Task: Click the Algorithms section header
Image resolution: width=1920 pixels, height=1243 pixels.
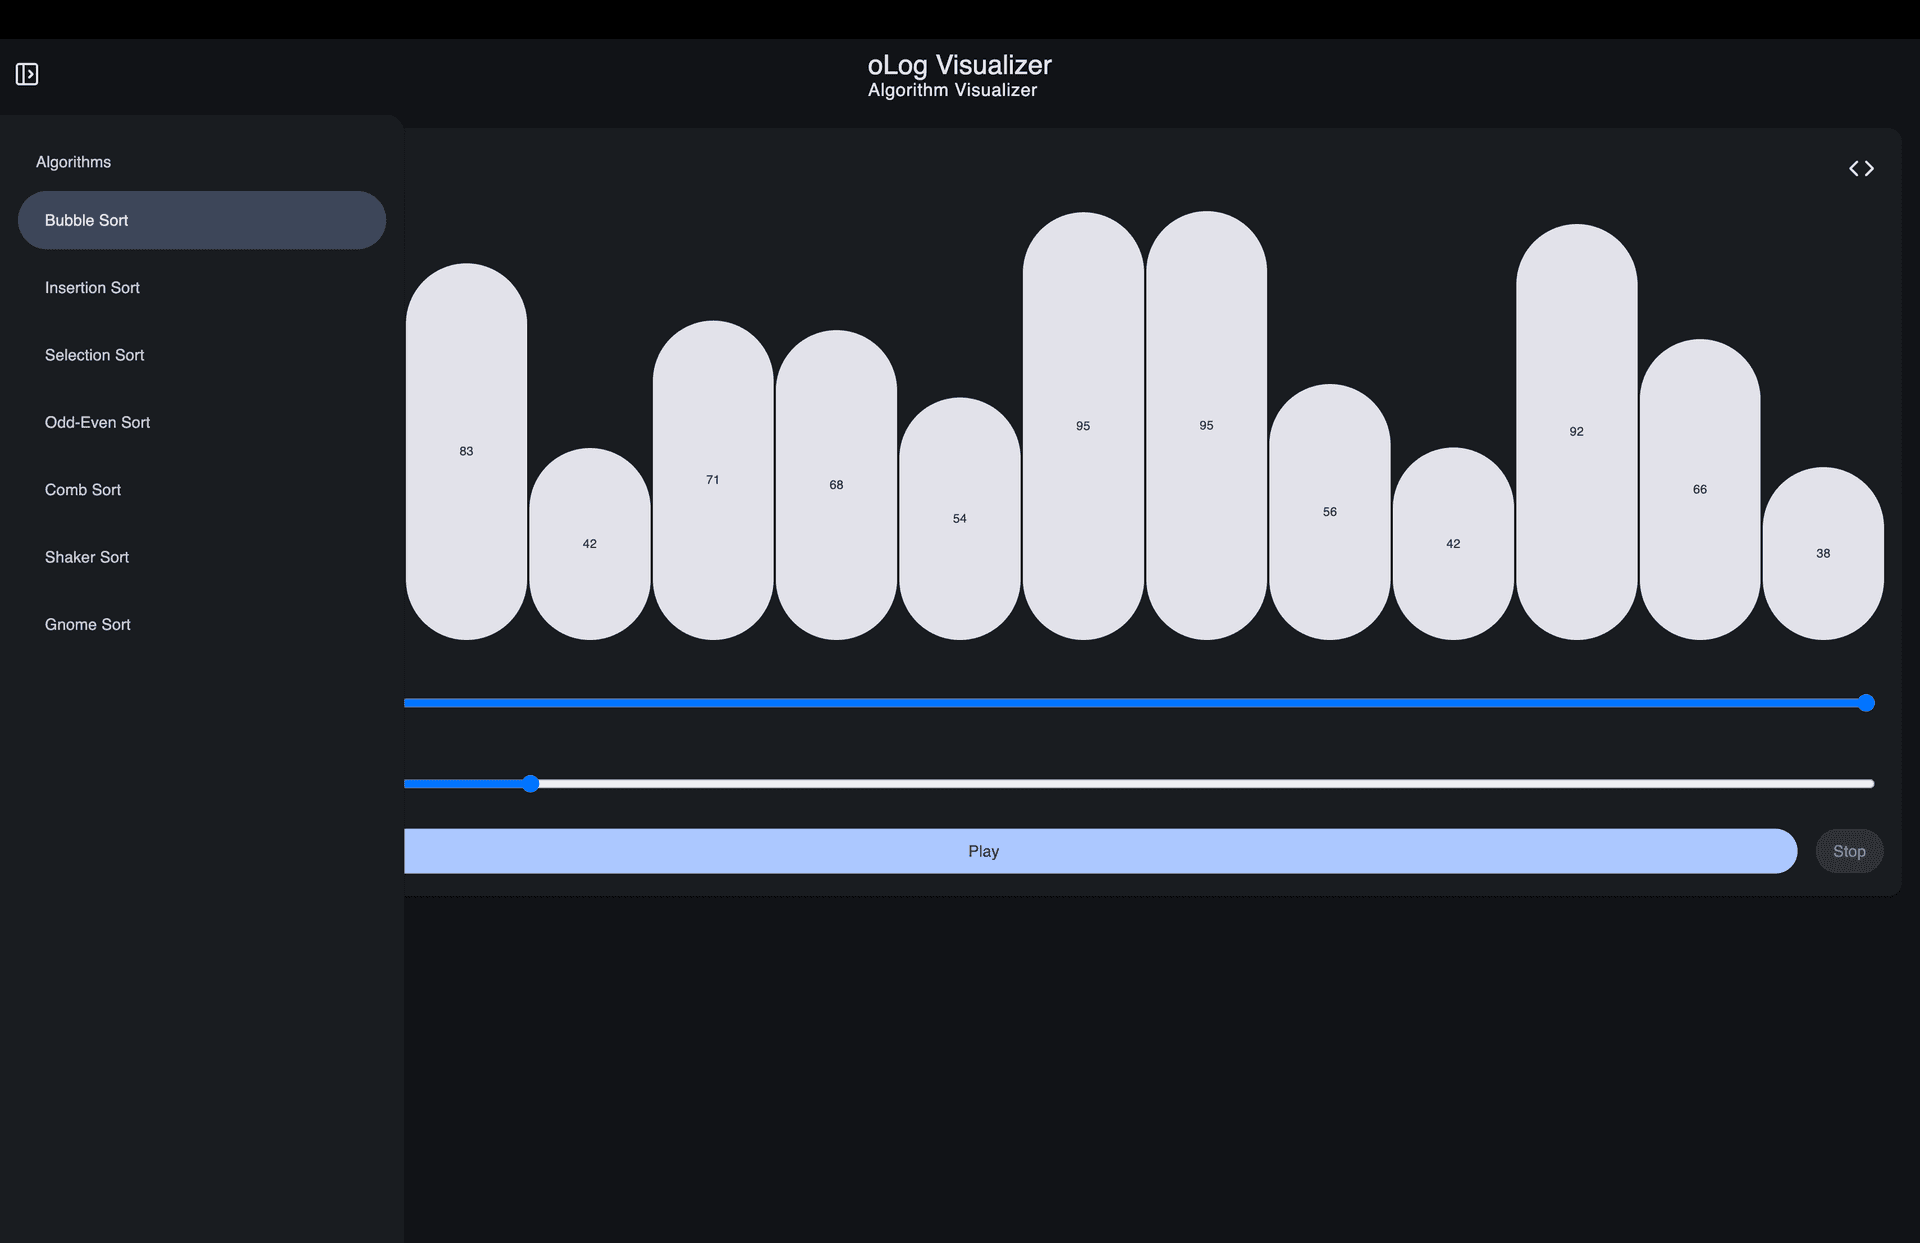Action: [x=73, y=161]
